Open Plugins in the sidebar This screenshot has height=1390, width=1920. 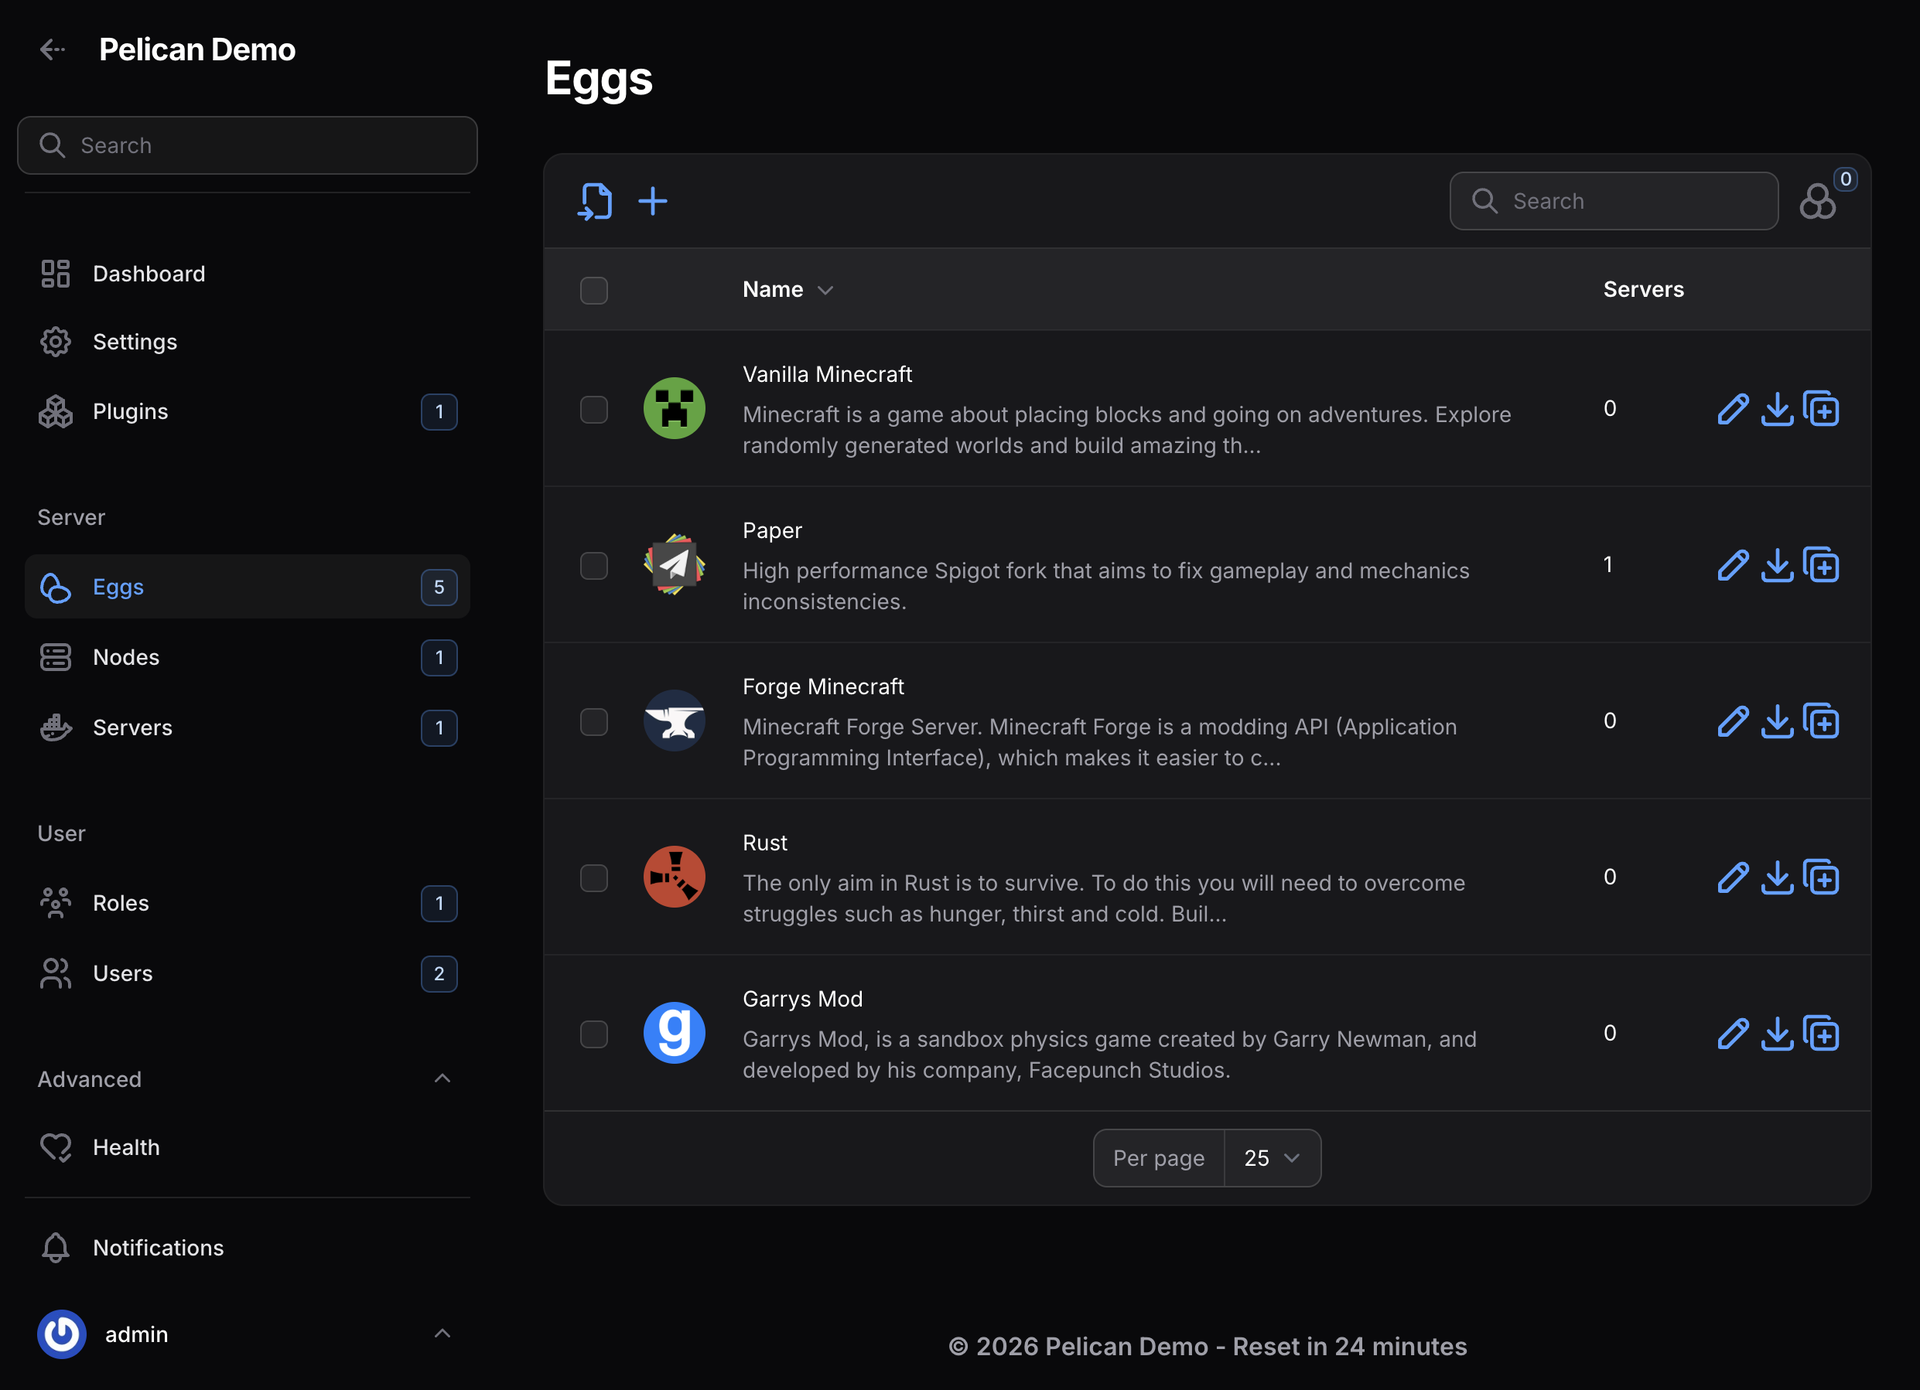point(247,411)
